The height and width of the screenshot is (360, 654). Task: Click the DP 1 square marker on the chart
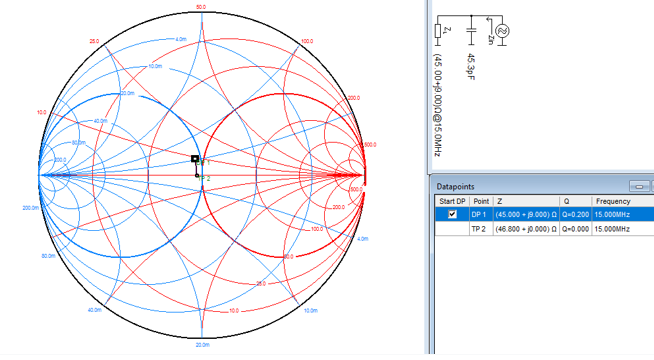point(195,159)
